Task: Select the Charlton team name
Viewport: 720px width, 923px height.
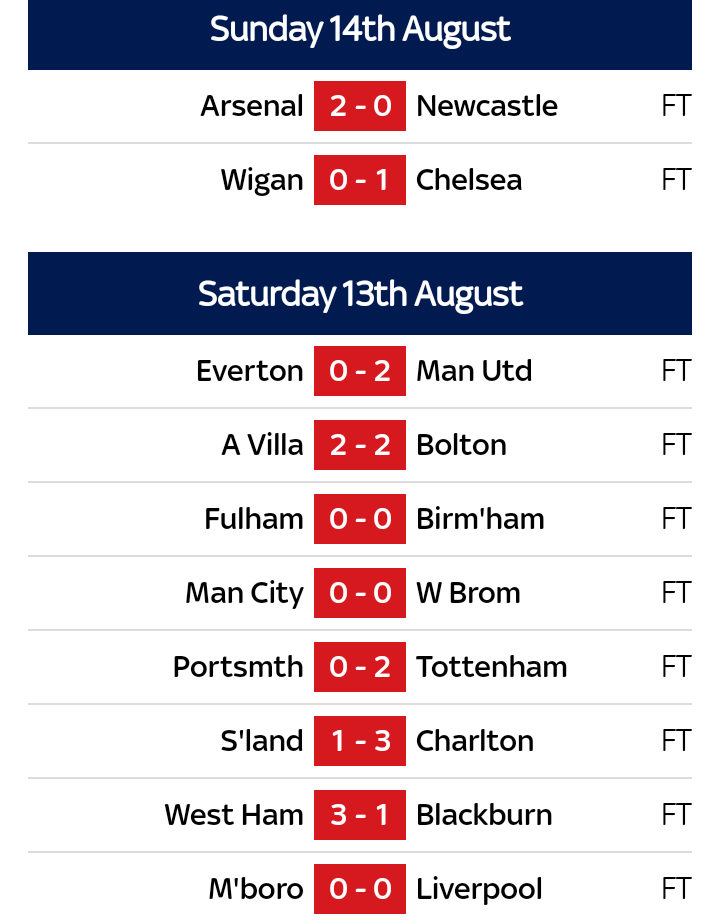Action: click(475, 741)
